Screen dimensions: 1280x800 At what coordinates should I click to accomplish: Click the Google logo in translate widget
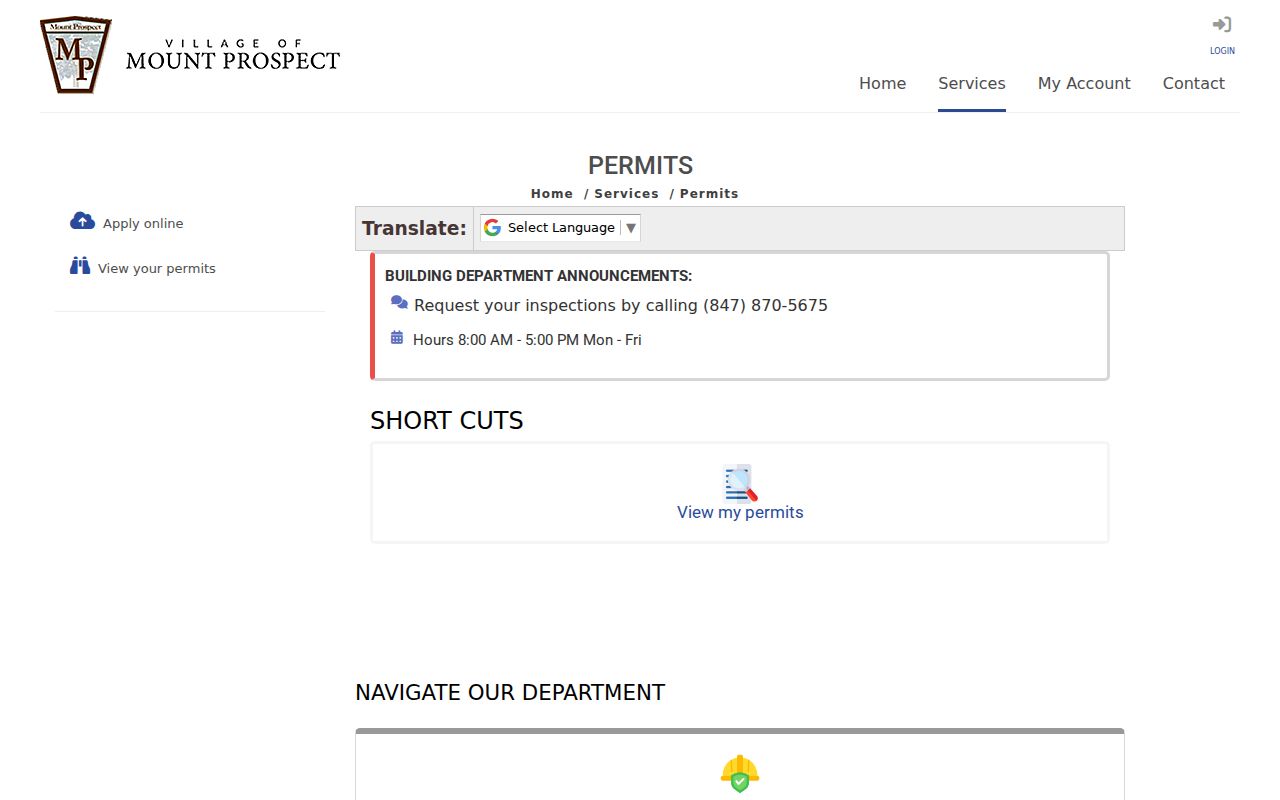[492, 228]
